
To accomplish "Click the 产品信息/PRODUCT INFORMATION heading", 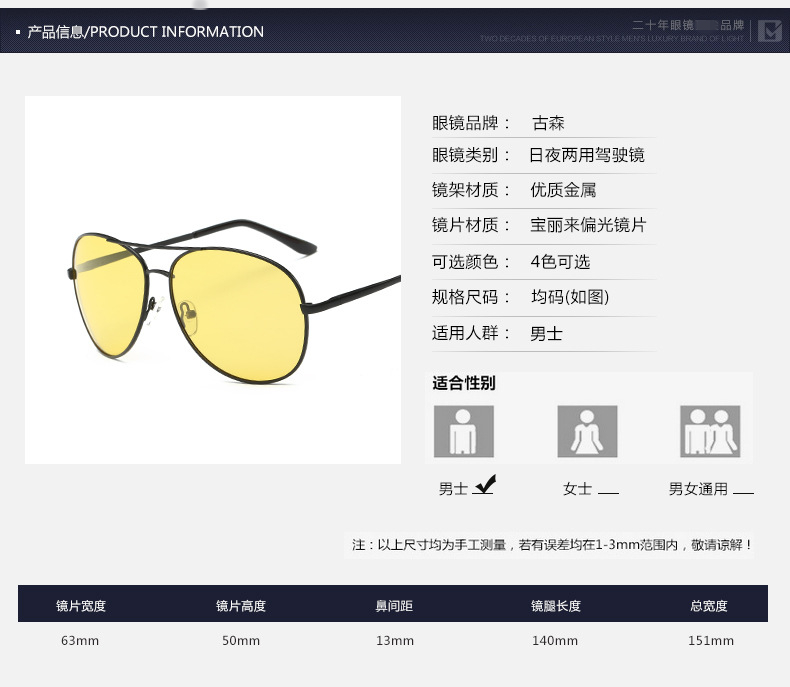I will pos(145,32).
